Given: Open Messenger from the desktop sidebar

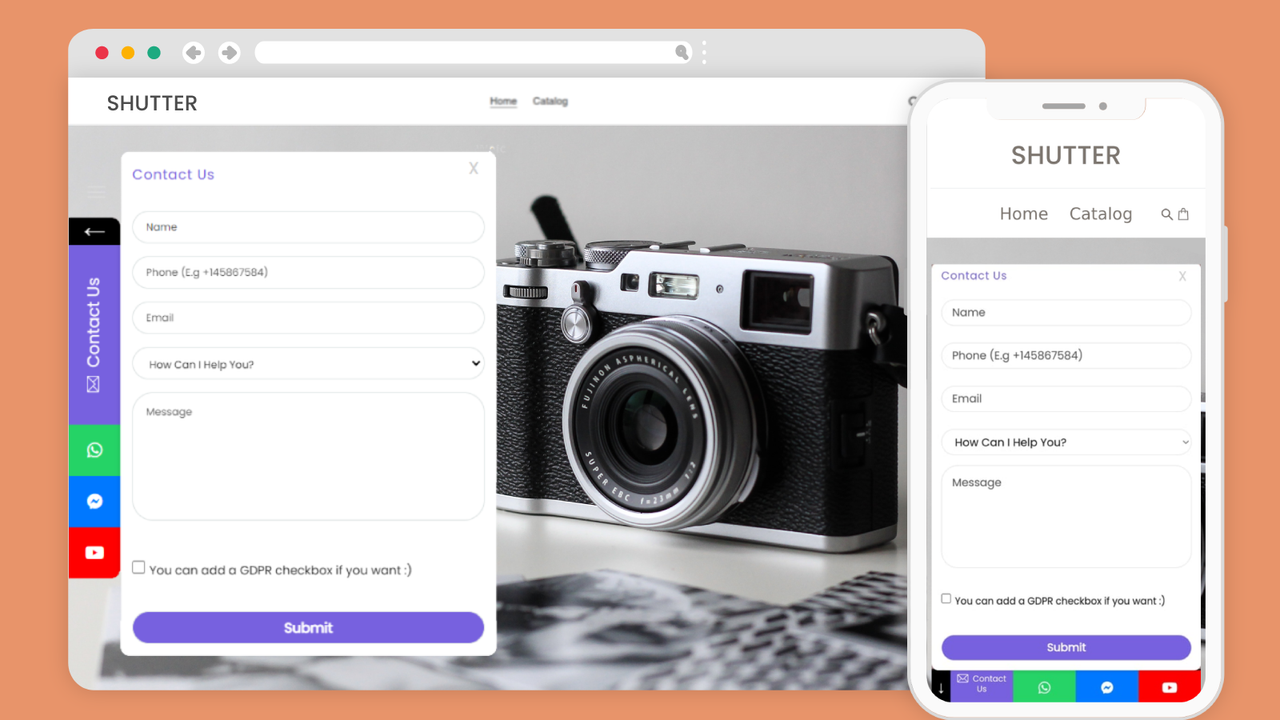Looking at the screenshot, I should point(94,501).
